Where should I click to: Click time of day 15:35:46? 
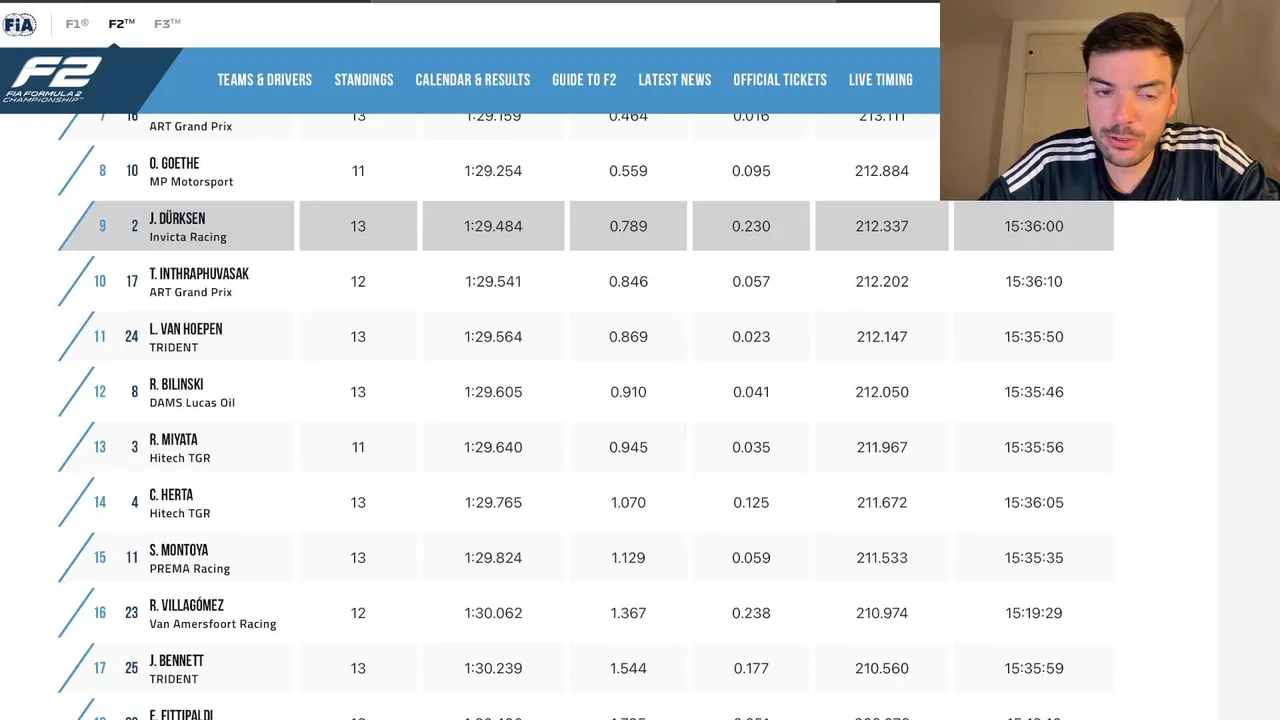click(1034, 392)
